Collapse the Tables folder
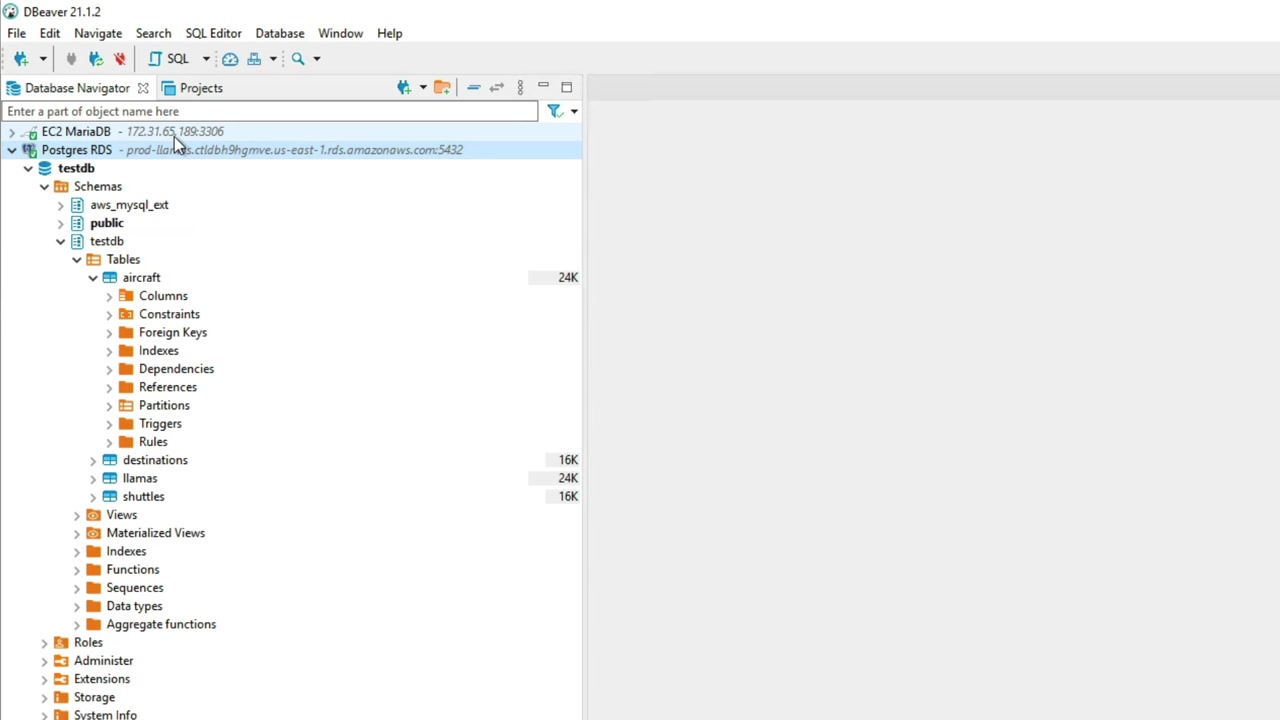 (x=77, y=260)
